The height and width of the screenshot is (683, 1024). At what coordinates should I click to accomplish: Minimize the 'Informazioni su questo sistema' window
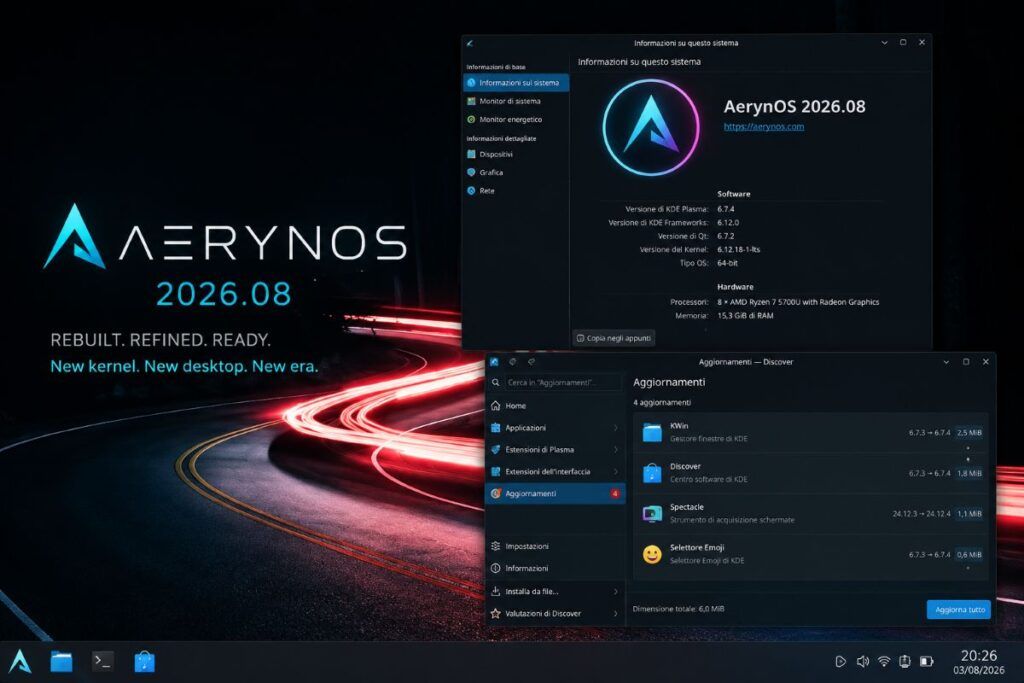tap(884, 43)
